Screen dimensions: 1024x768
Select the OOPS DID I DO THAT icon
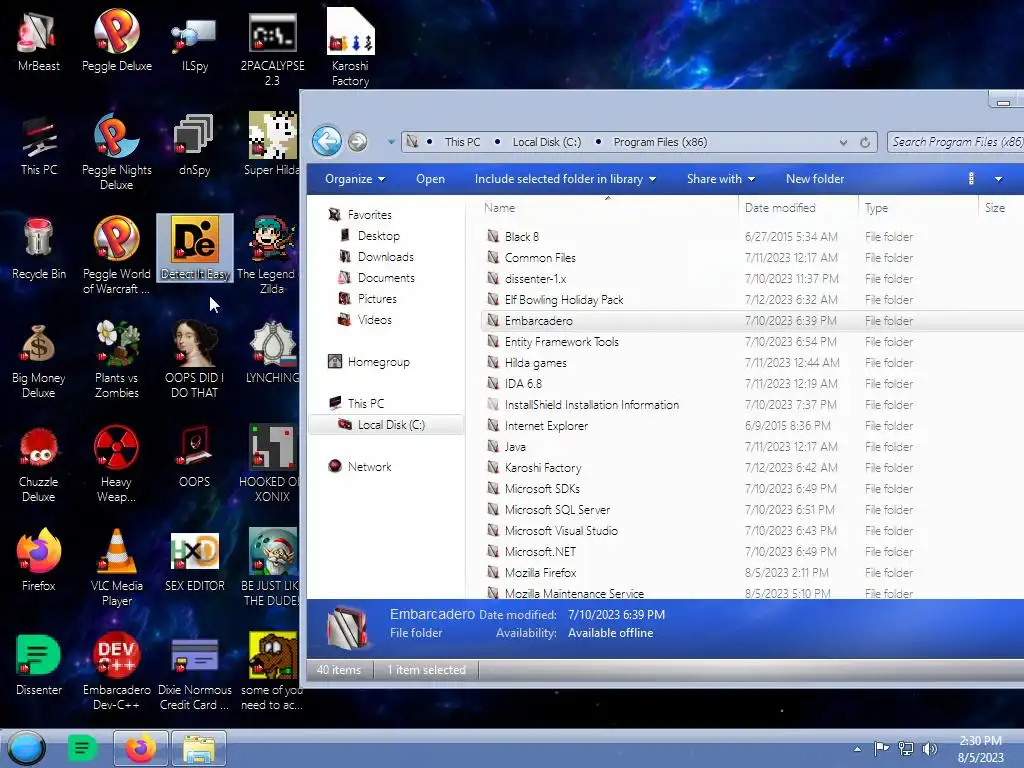(x=194, y=360)
